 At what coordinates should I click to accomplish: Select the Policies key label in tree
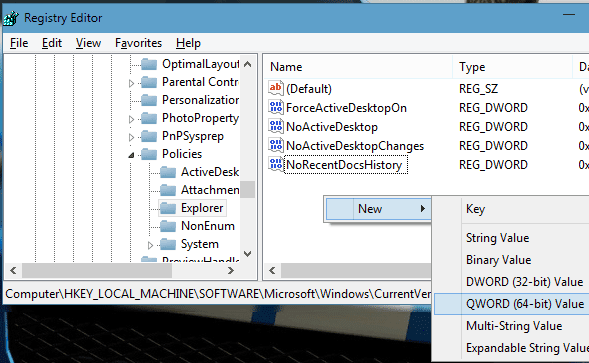(182, 154)
